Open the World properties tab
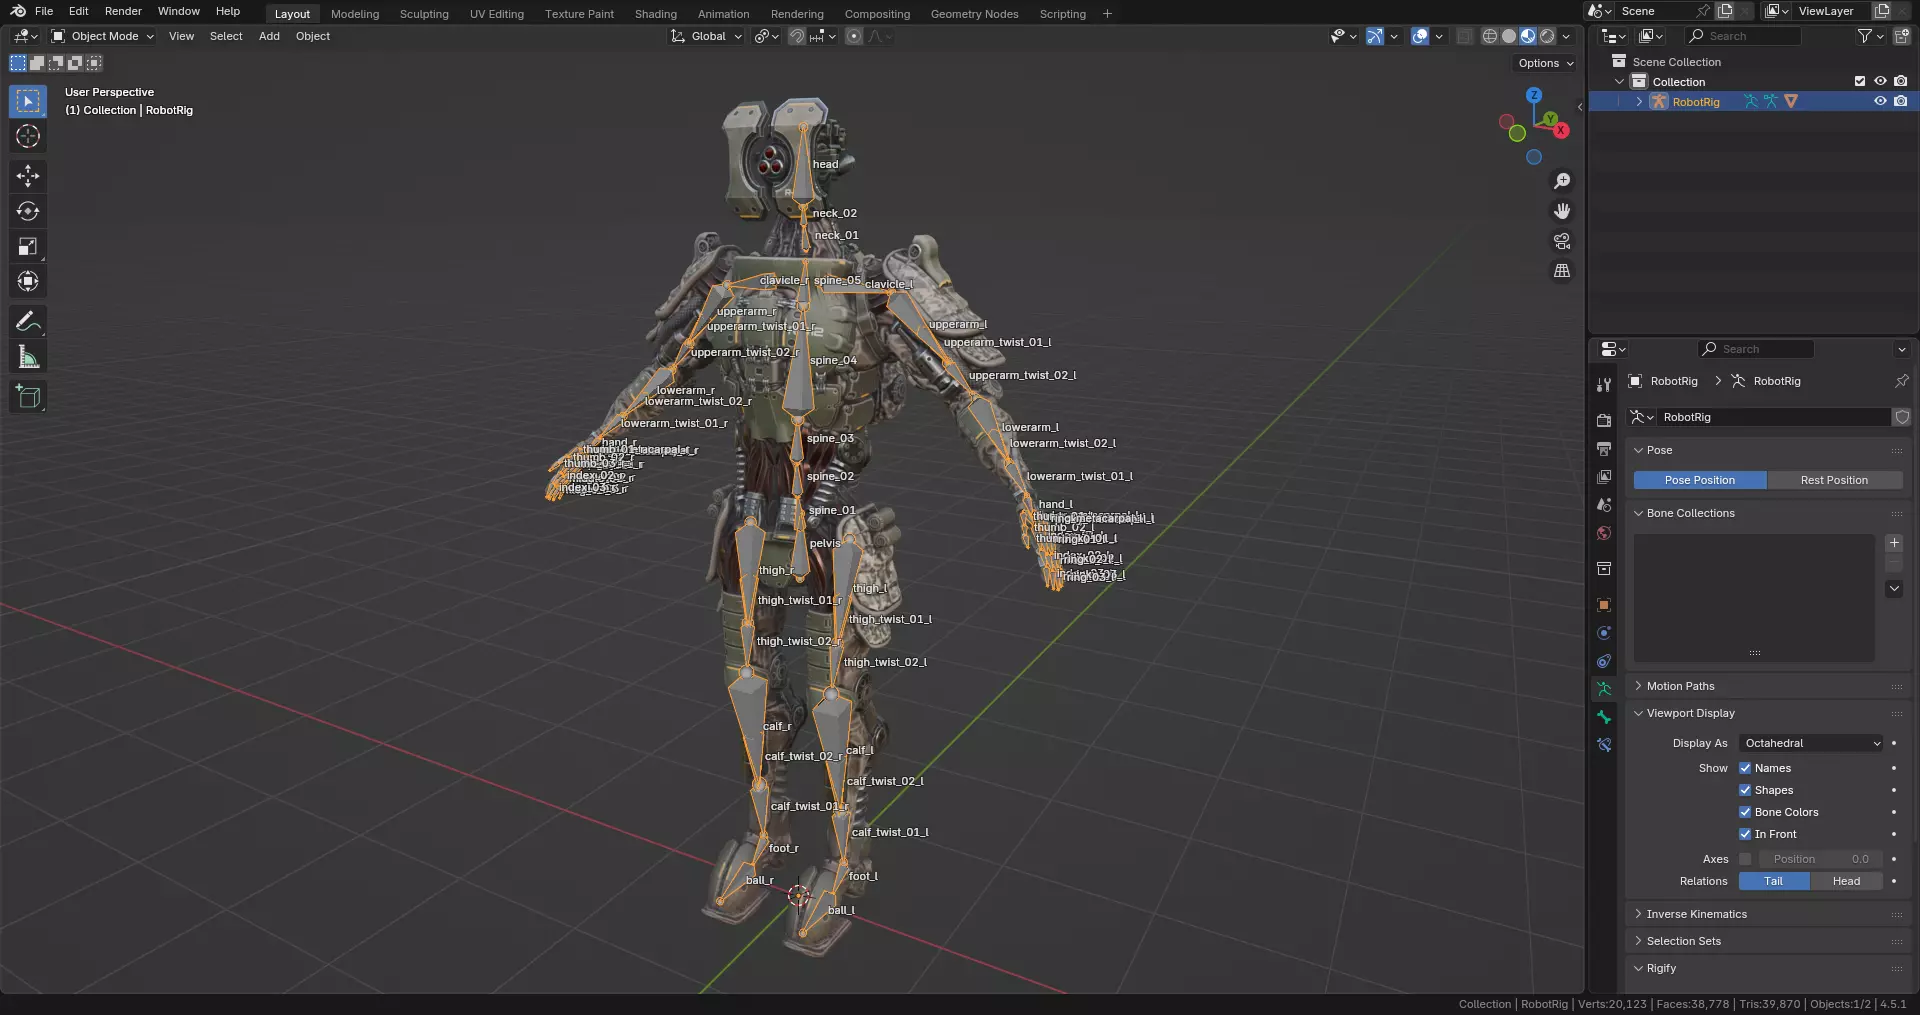Image resolution: width=1920 pixels, height=1015 pixels. click(x=1604, y=533)
